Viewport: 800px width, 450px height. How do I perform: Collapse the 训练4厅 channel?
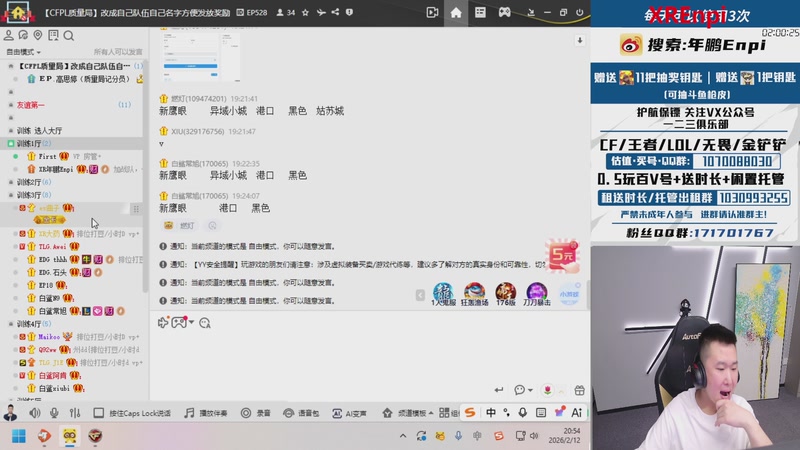(x=11, y=324)
